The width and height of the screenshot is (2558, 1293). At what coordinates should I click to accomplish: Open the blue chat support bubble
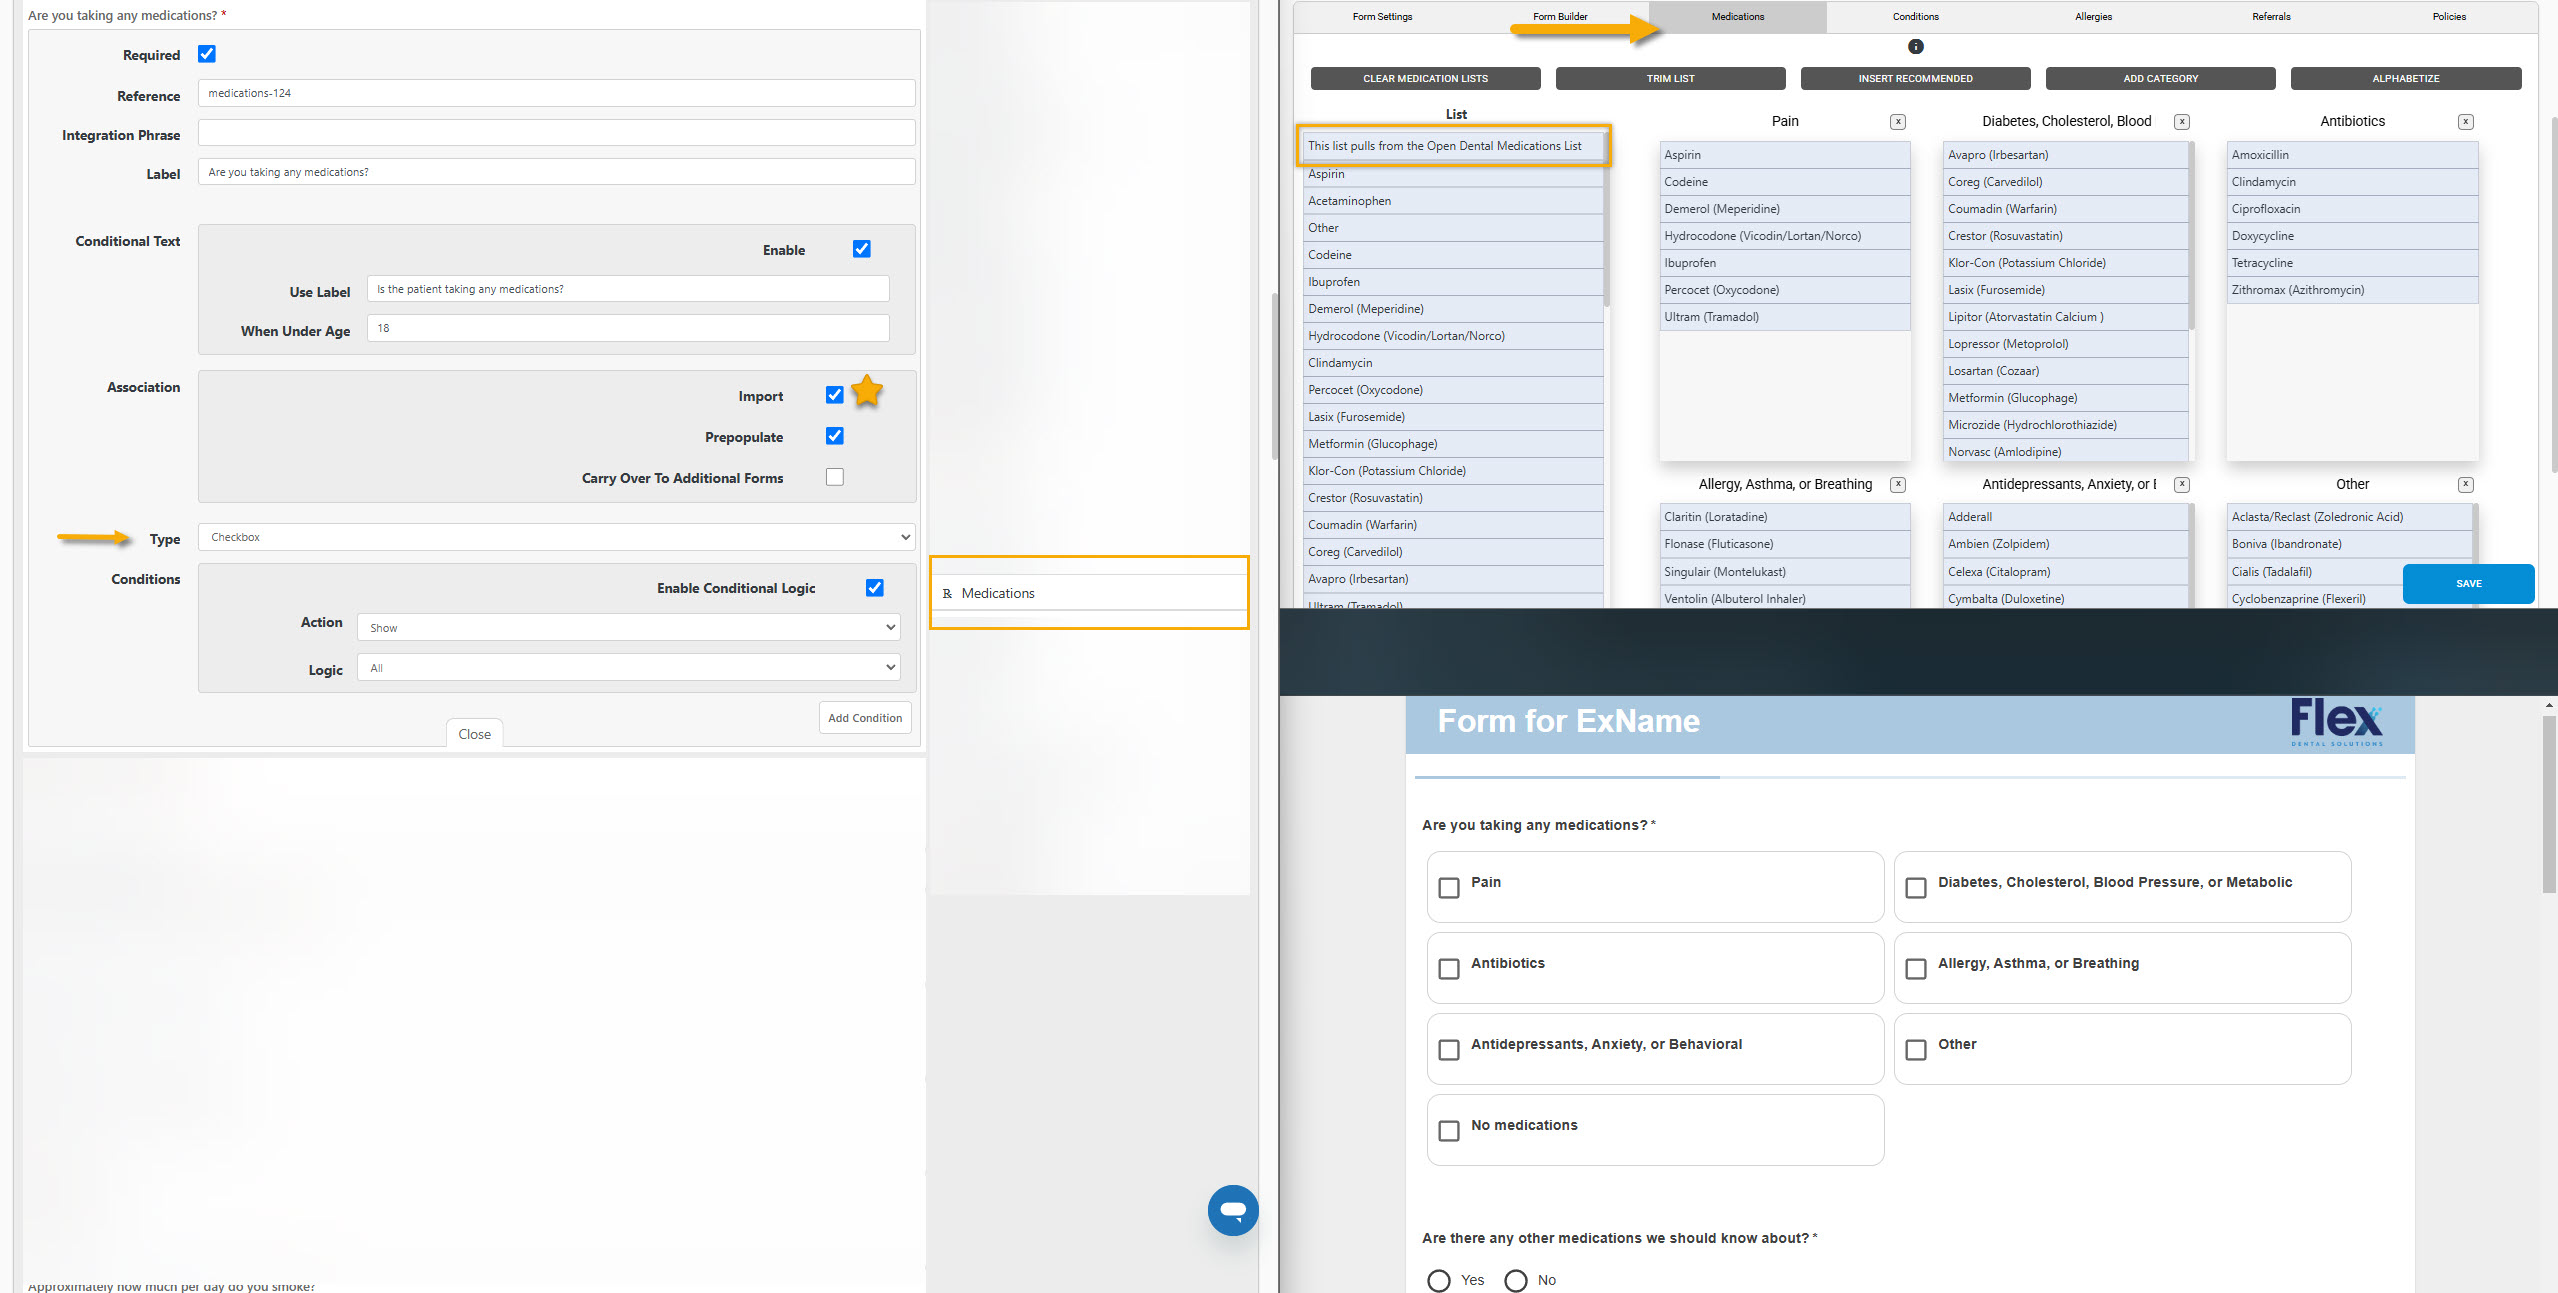pos(1232,1210)
